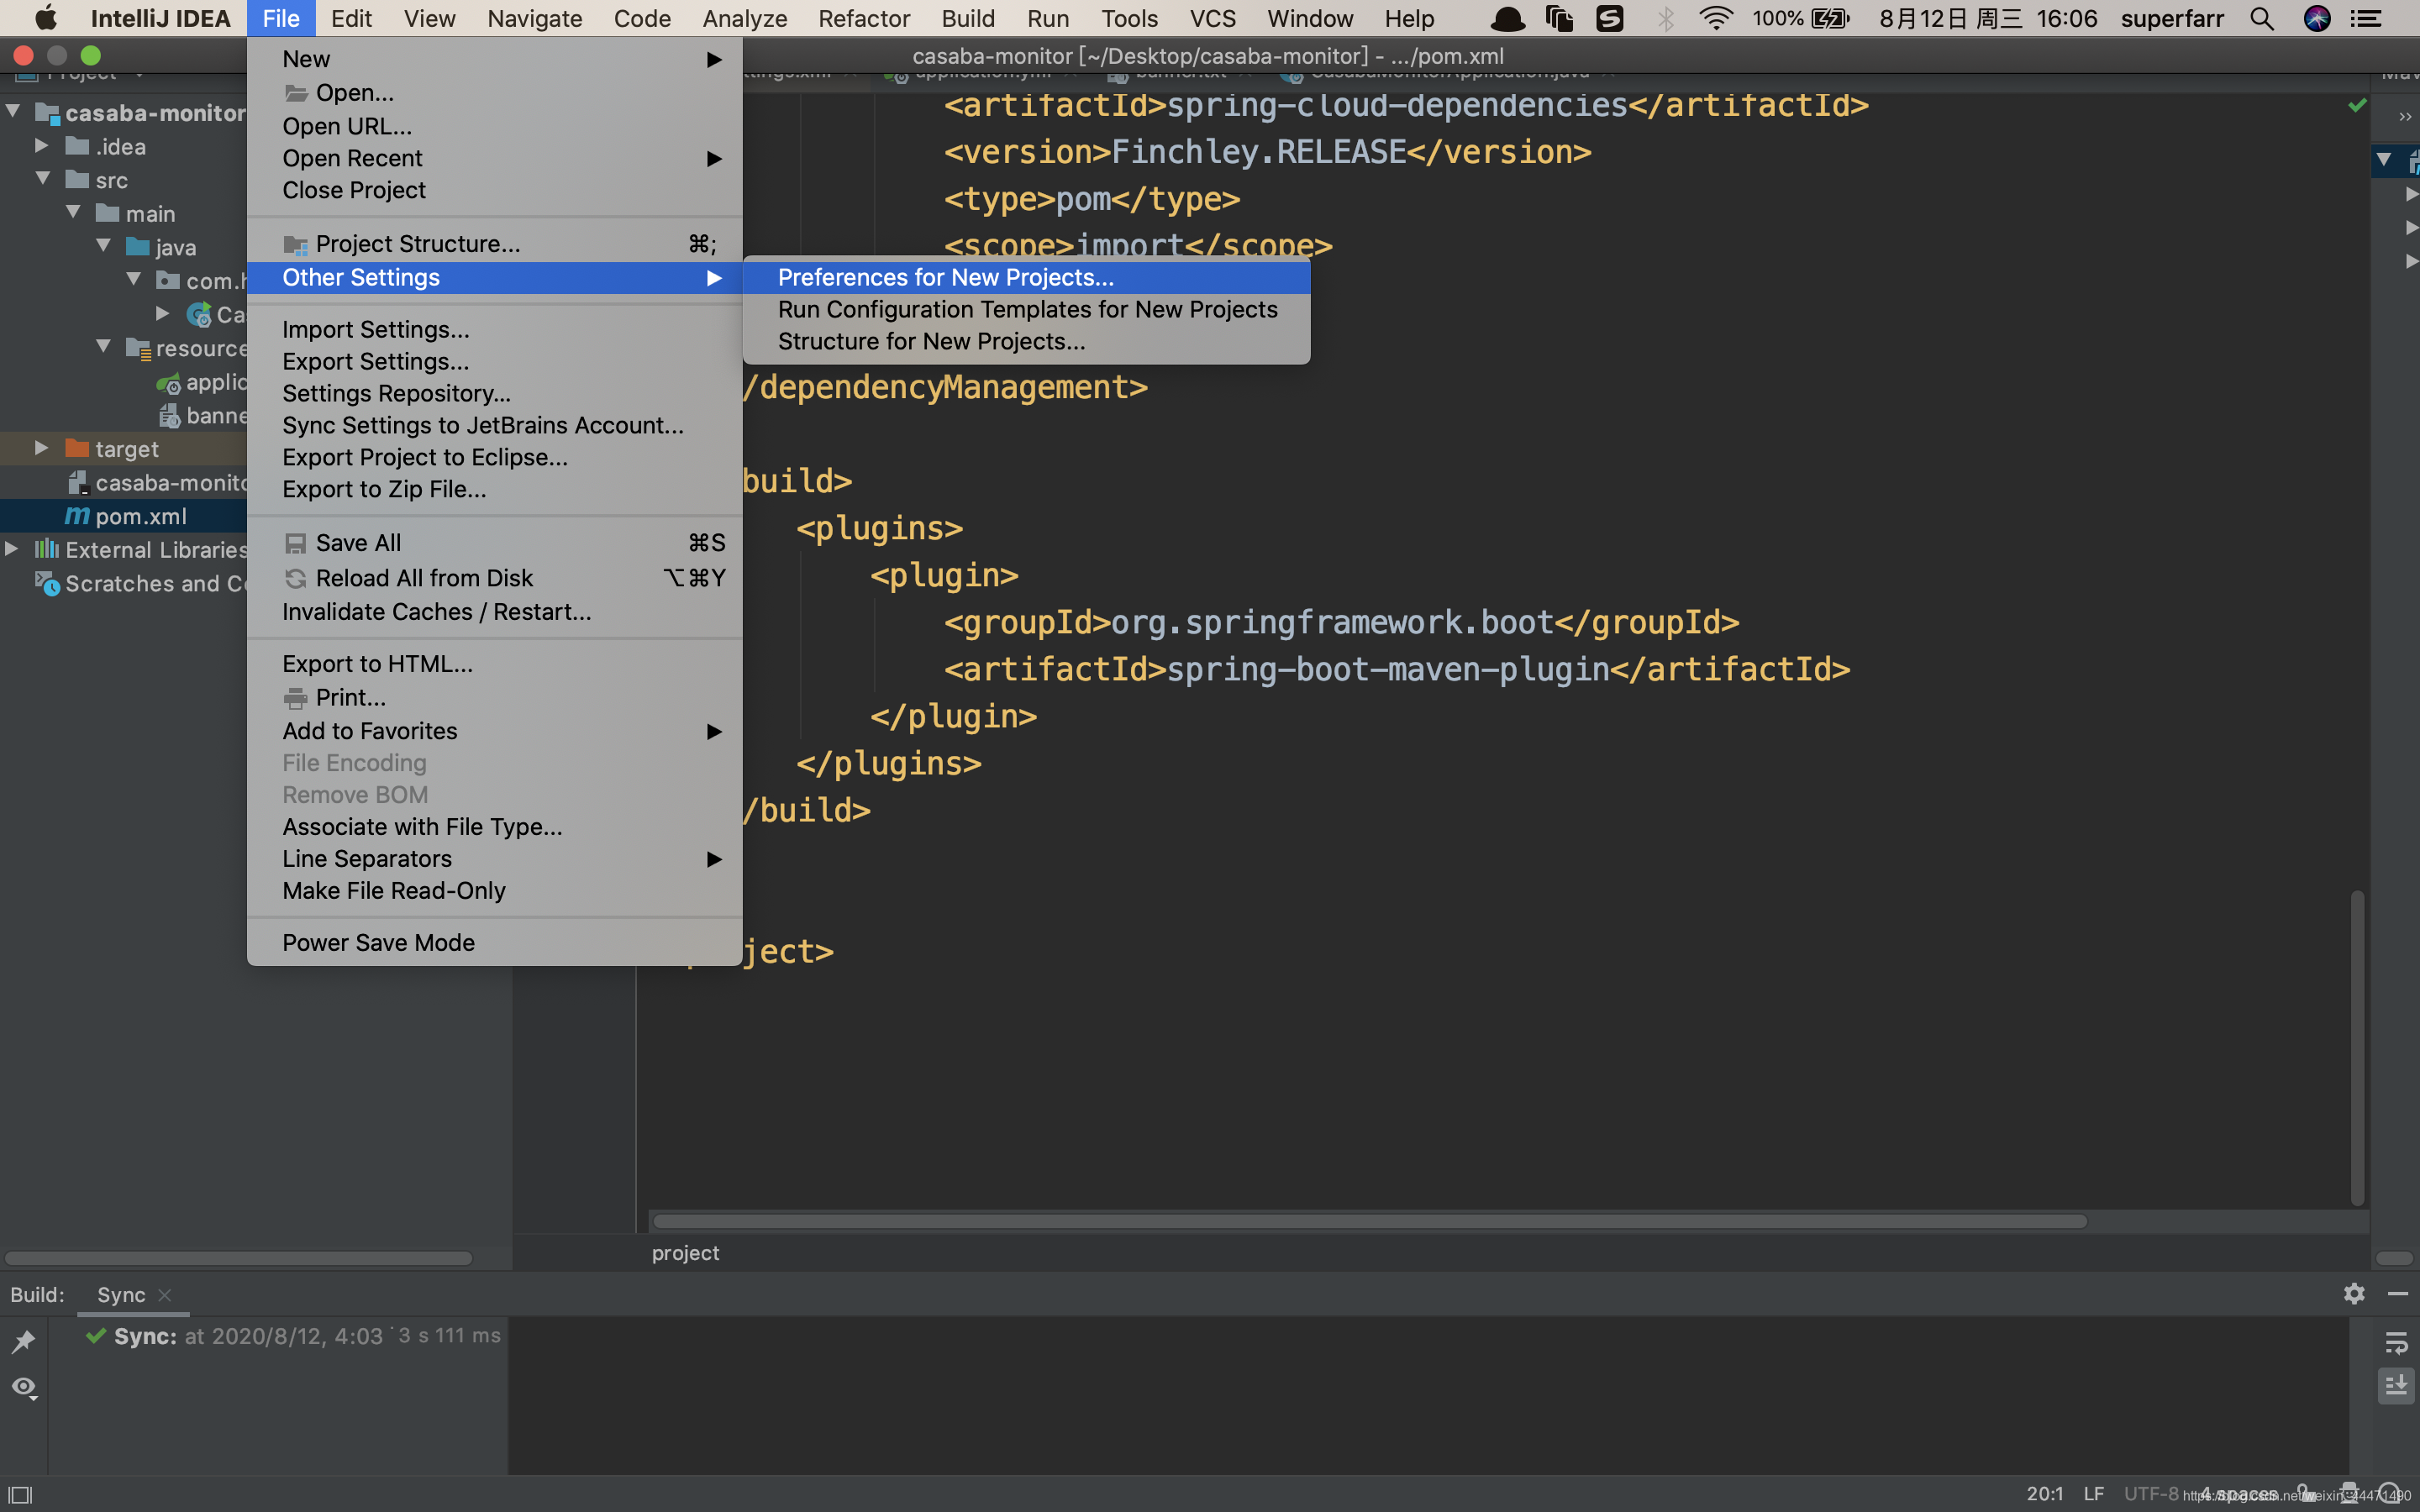Open macOS Spotlight search icon
This screenshot has height=1512, width=2420.
pyautogui.click(x=2262, y=18)
